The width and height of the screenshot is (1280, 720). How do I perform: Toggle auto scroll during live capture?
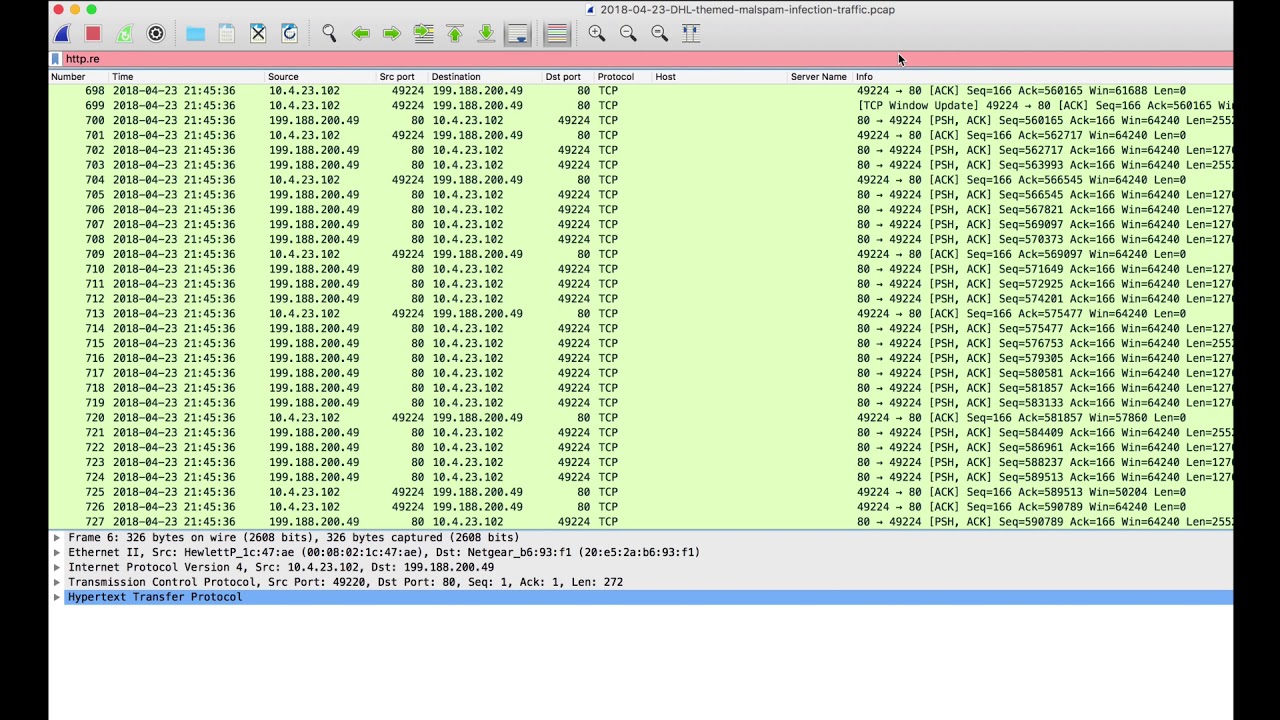pos(518,33)
